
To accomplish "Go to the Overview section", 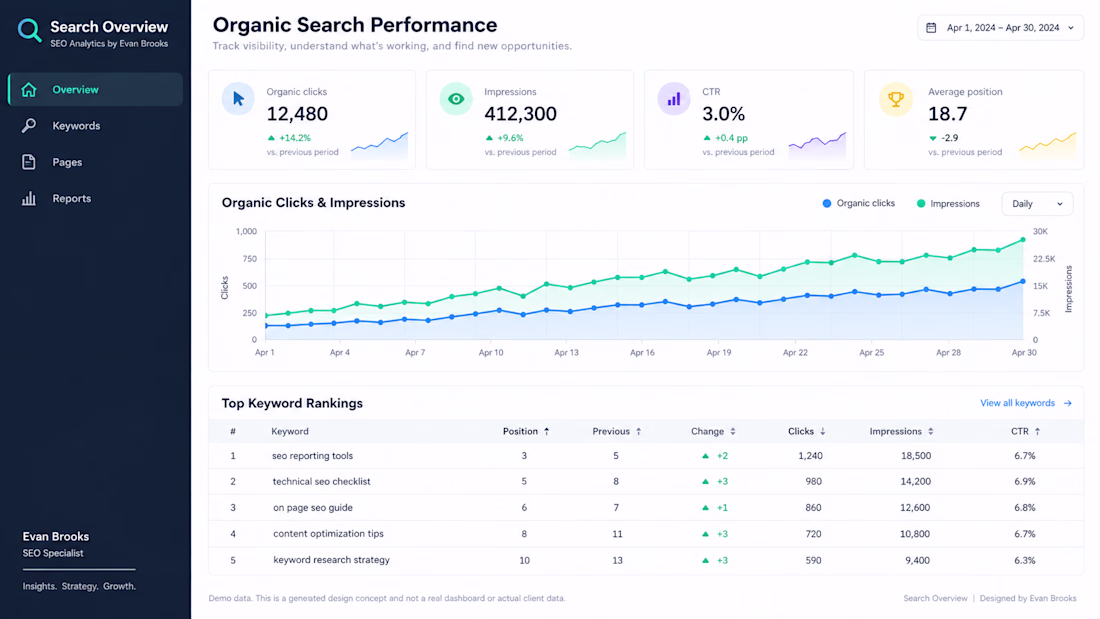I will 95,90.
